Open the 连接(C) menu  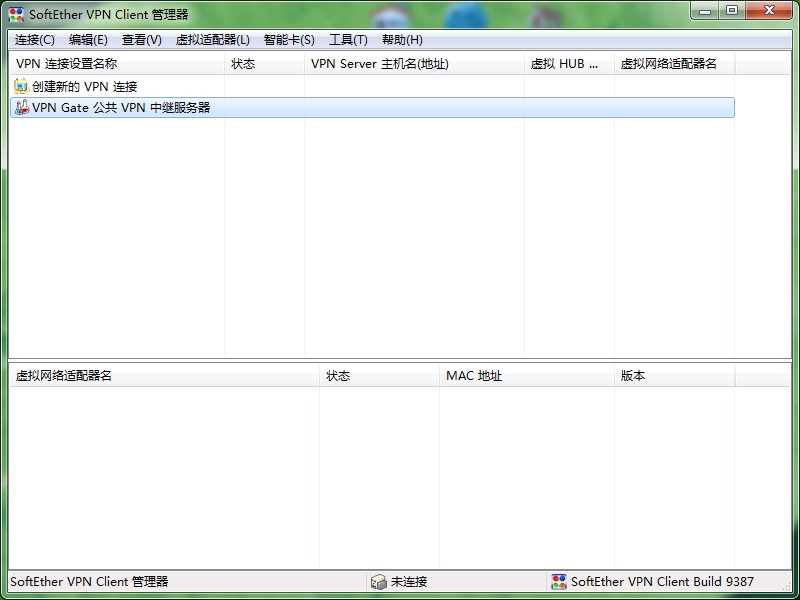(x=34, y=40)
